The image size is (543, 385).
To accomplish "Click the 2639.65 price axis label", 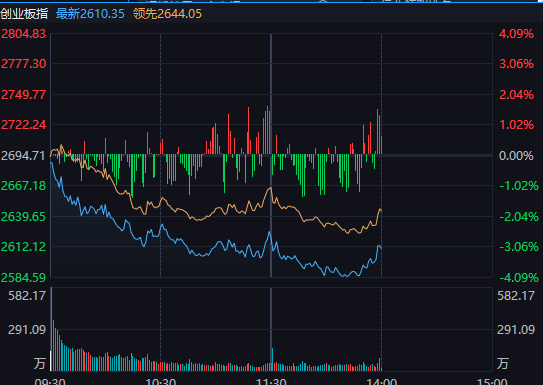I will [24, 217].
